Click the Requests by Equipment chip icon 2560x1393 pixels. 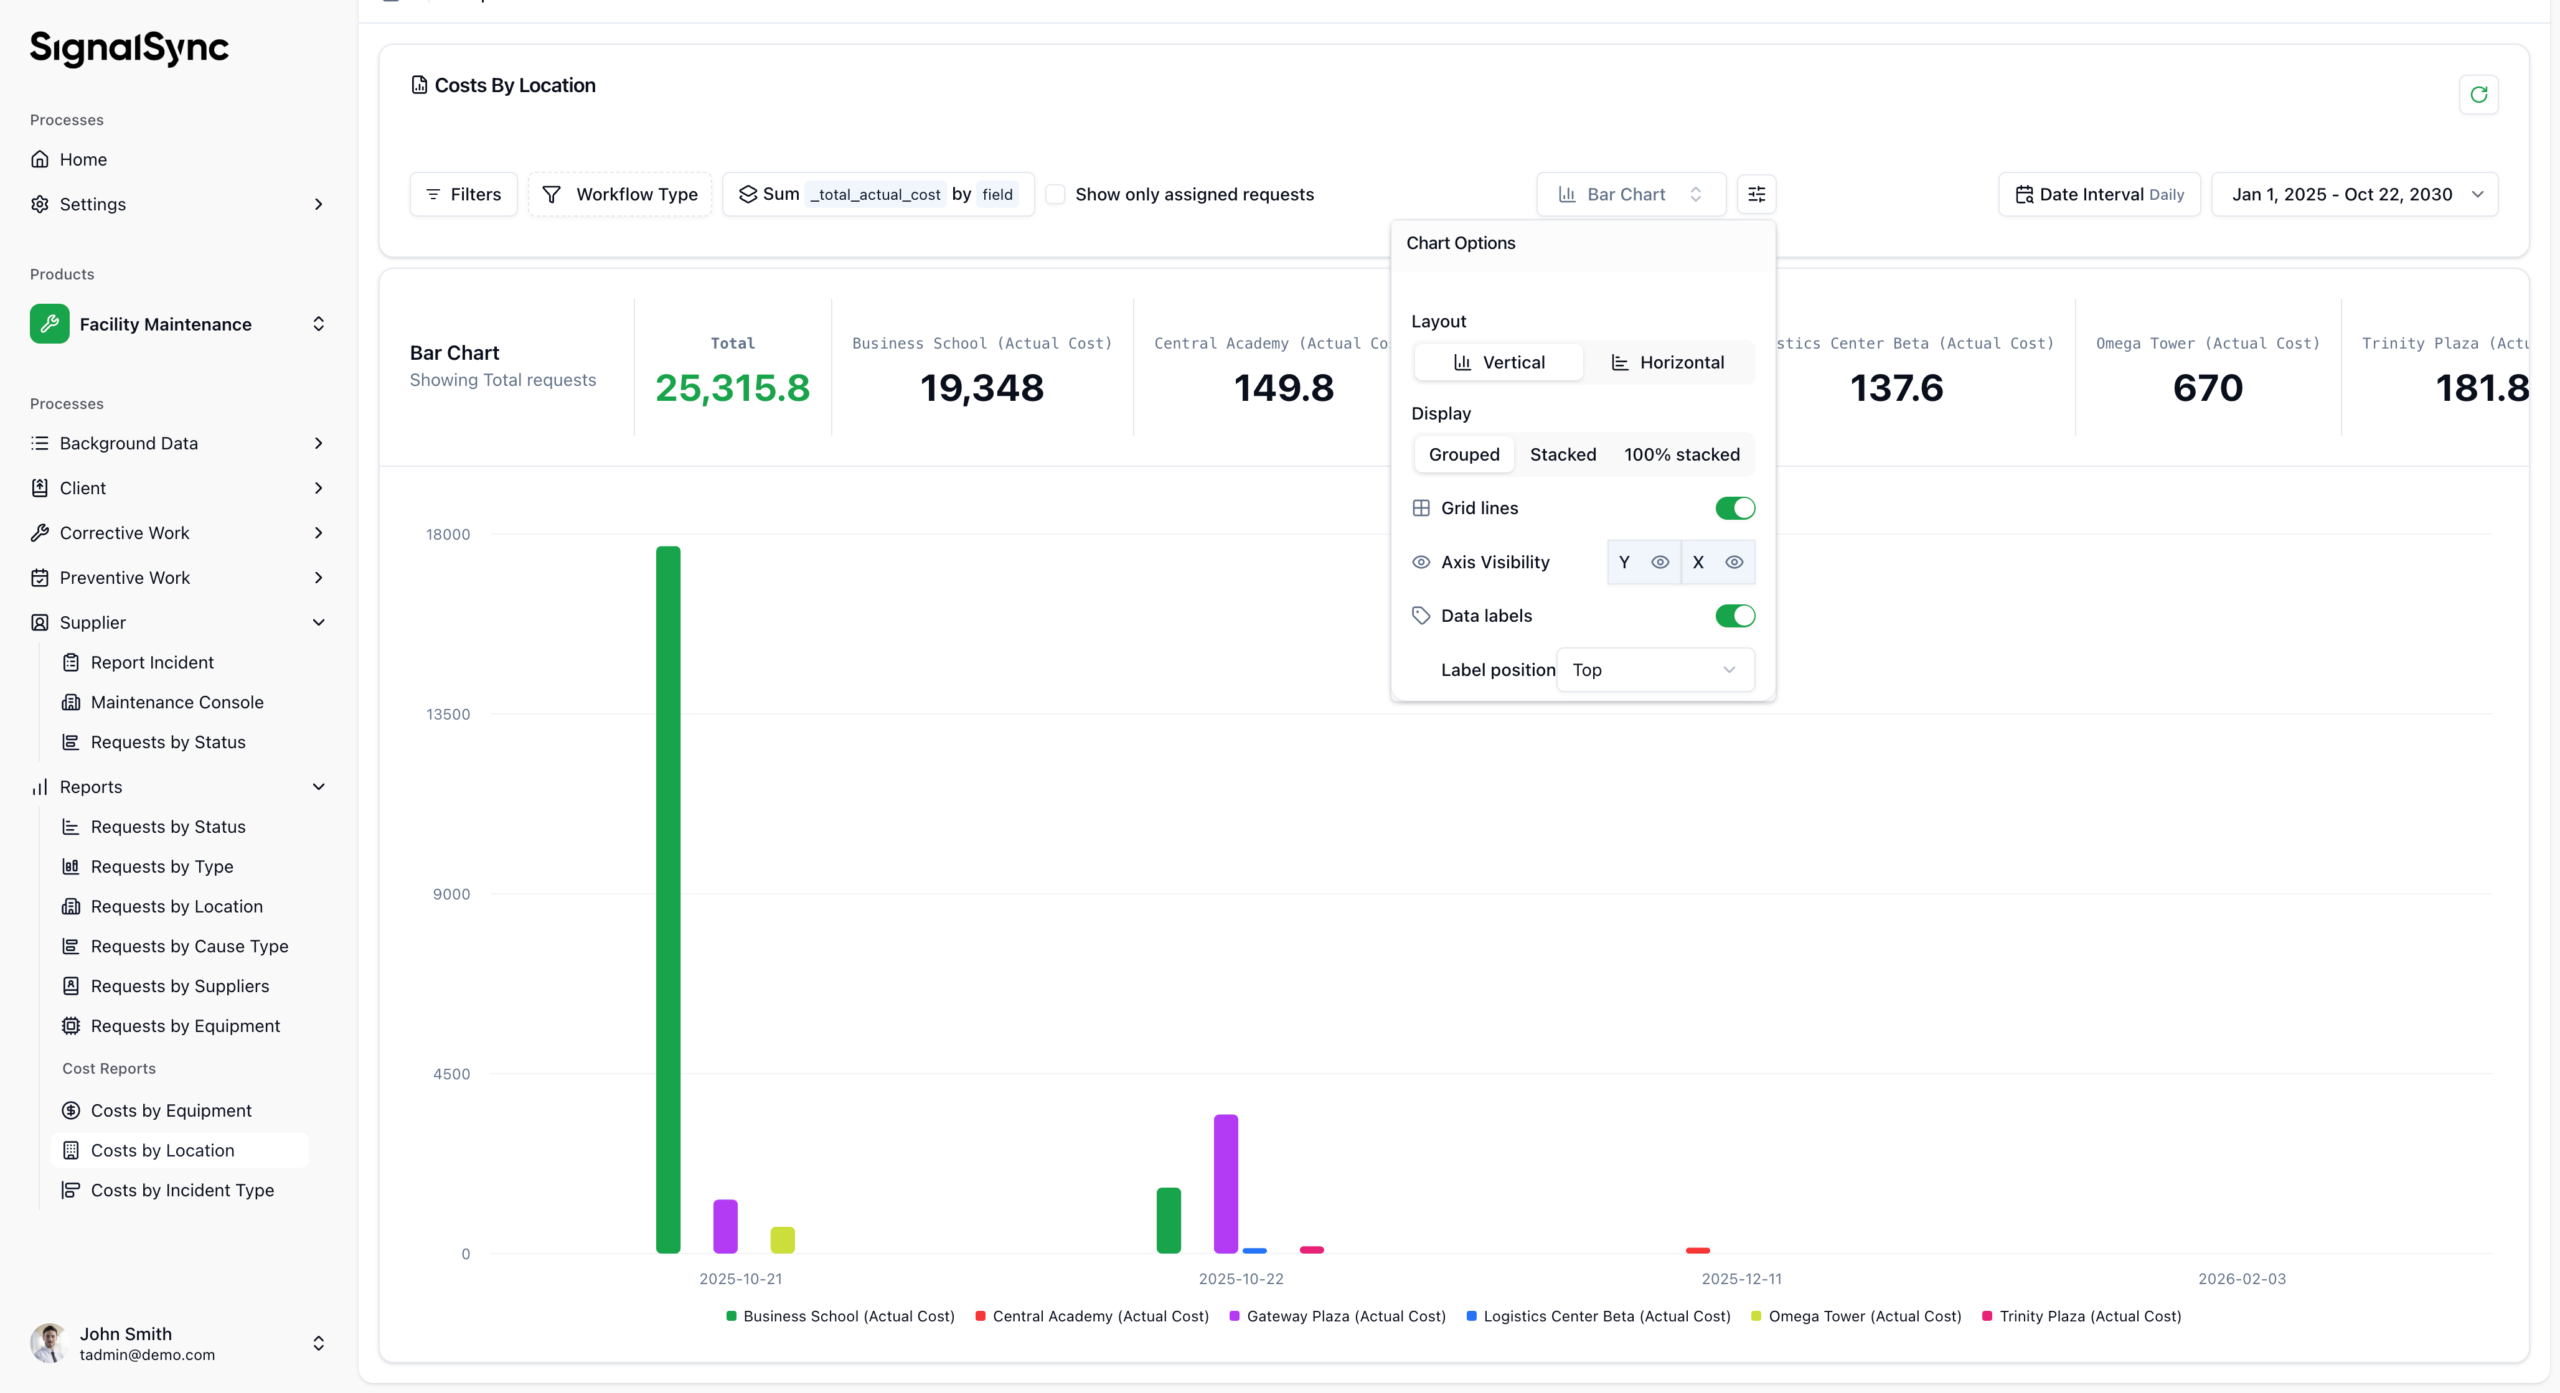coord(71,1026)
